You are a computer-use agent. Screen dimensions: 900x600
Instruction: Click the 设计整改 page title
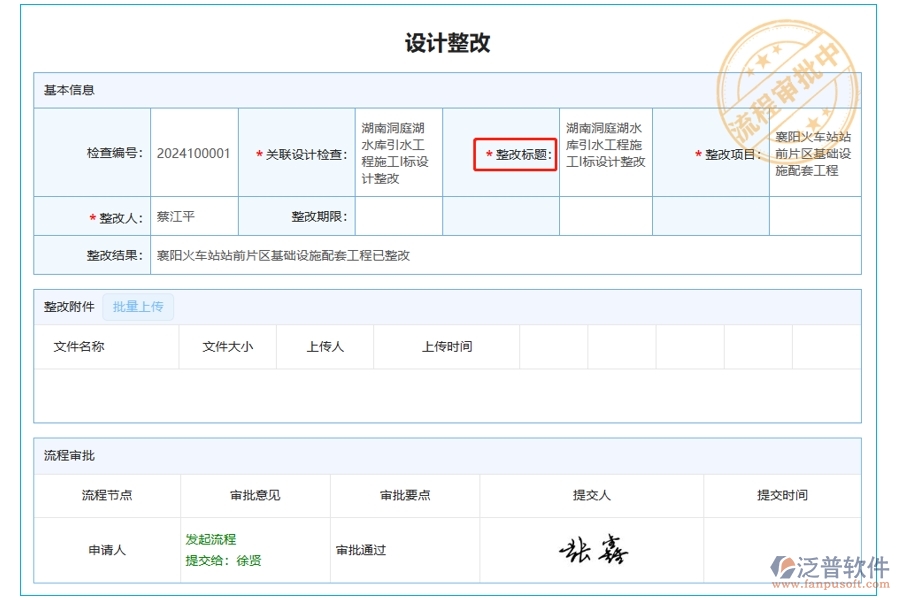point(449,43)
